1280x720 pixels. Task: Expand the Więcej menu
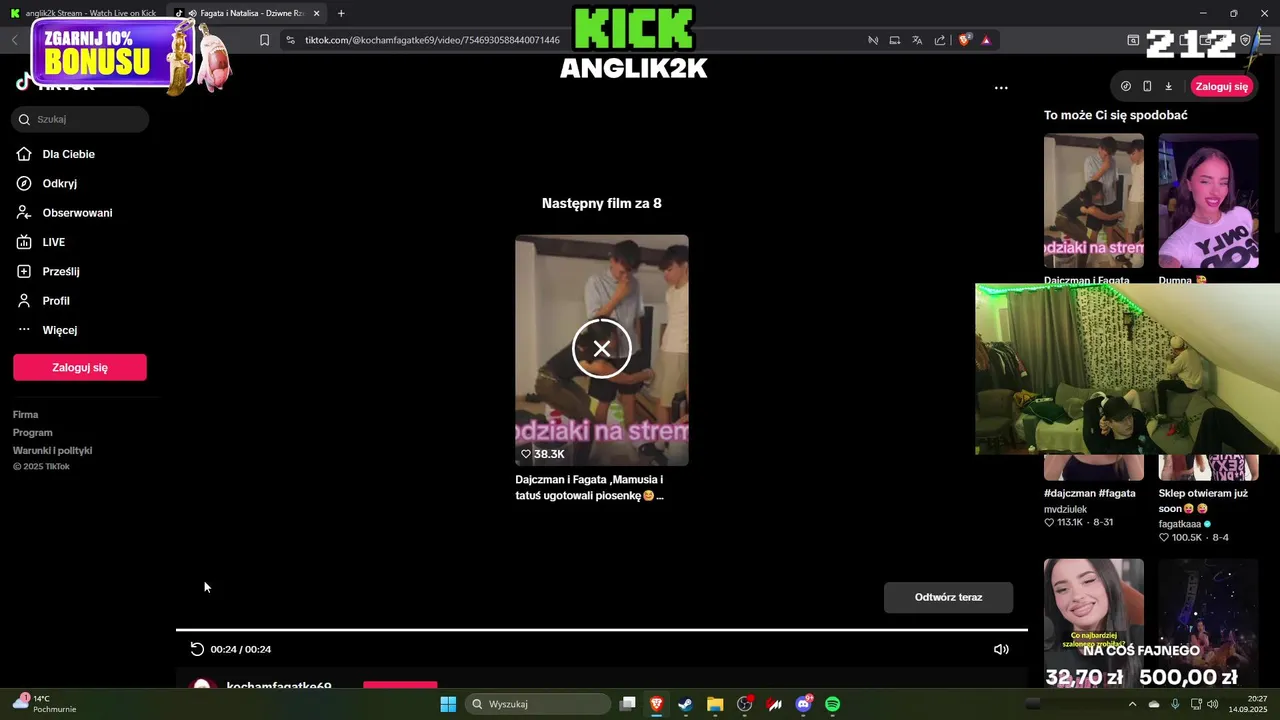coord(60,330)
